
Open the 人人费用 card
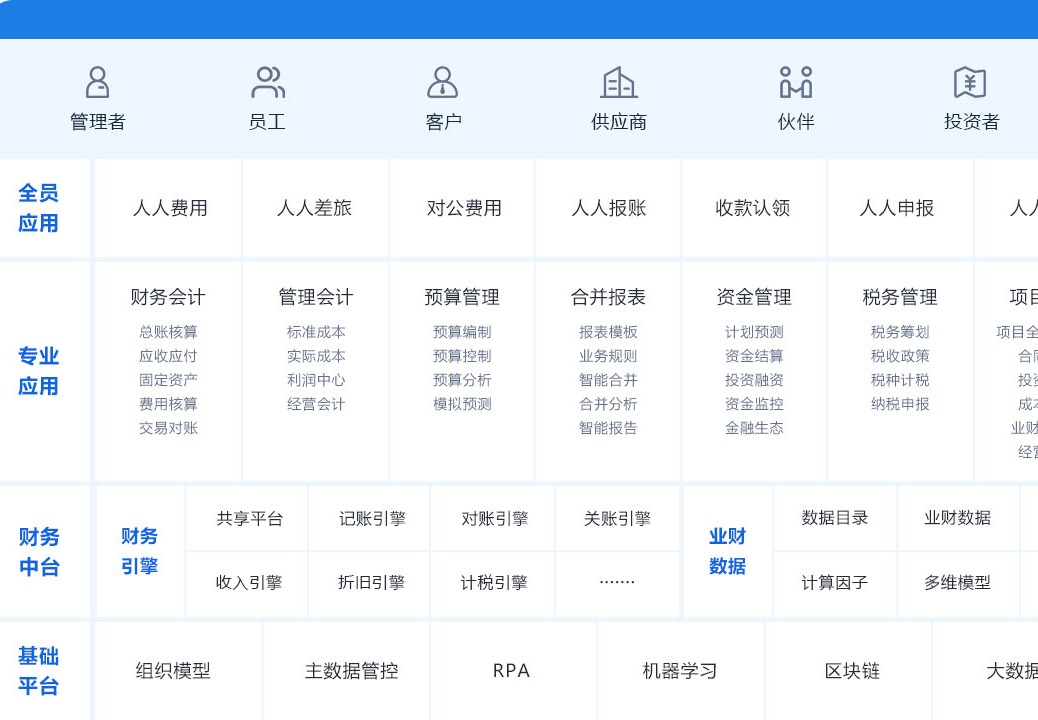169,208
